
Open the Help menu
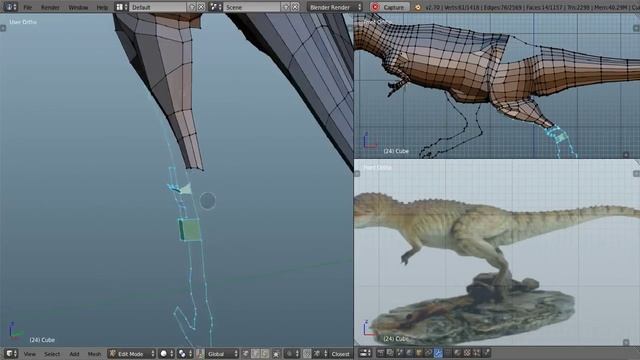[x=102, y=7]
